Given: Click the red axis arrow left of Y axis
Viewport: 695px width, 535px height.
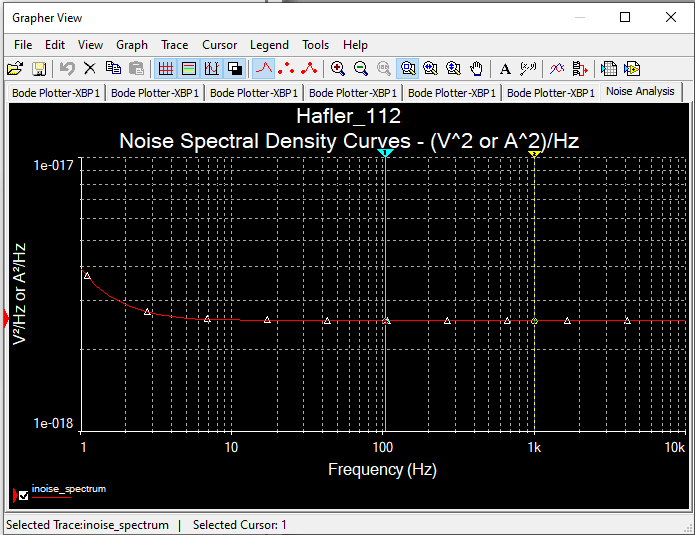Looking at the screenshot, I should (6, 319).
